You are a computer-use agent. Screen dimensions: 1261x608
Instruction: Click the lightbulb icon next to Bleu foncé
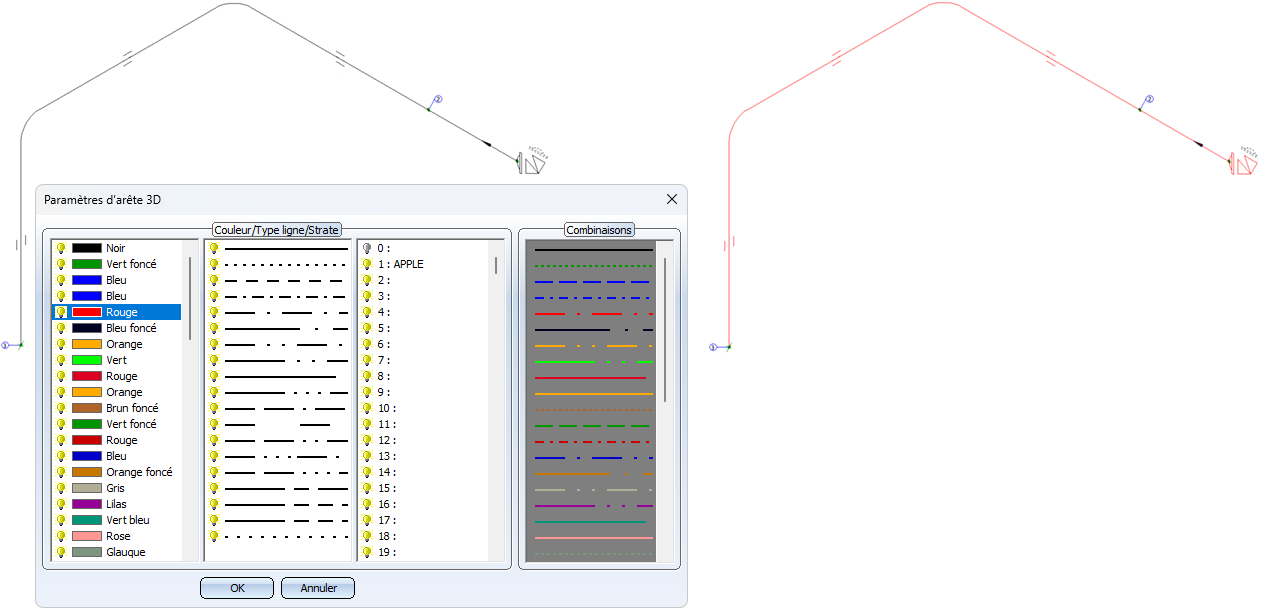coord(61,328)
